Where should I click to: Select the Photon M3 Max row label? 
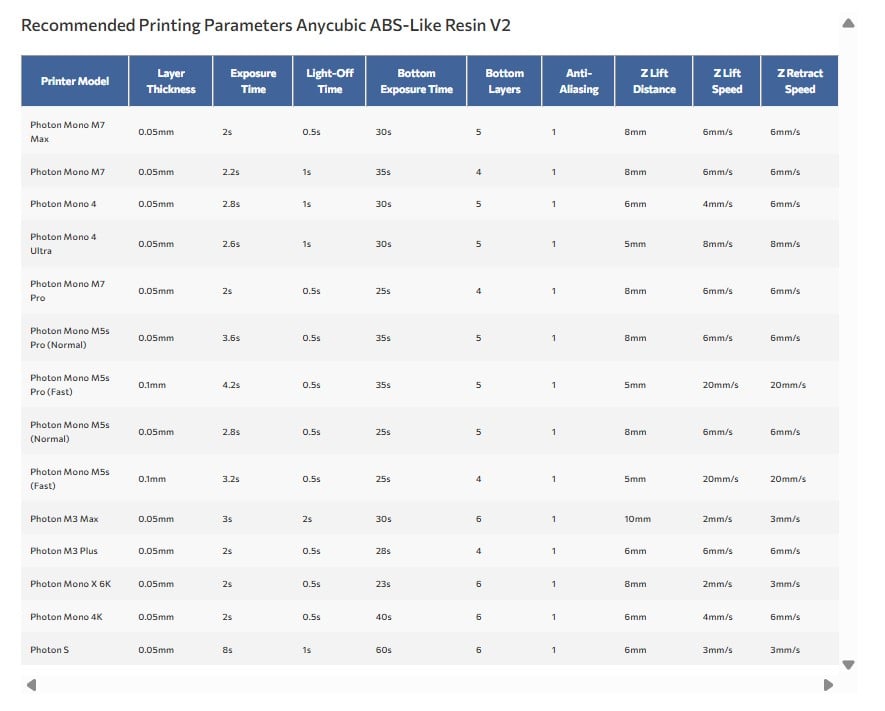click(64, 519)
